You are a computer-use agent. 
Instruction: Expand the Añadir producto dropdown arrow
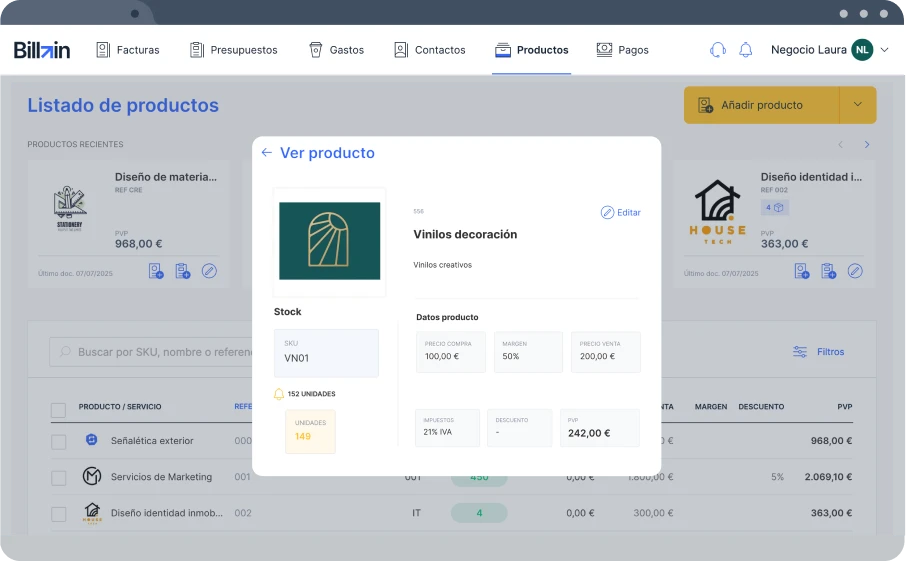point(857,105)
